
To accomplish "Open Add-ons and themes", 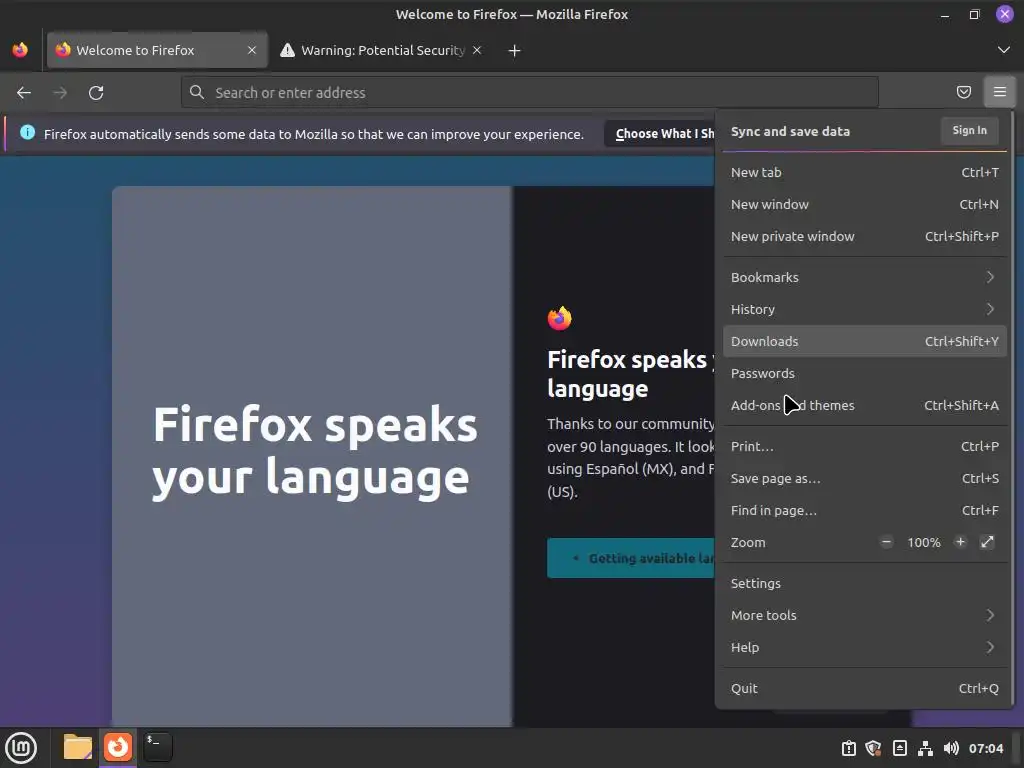I will click(x=865, y=406).
